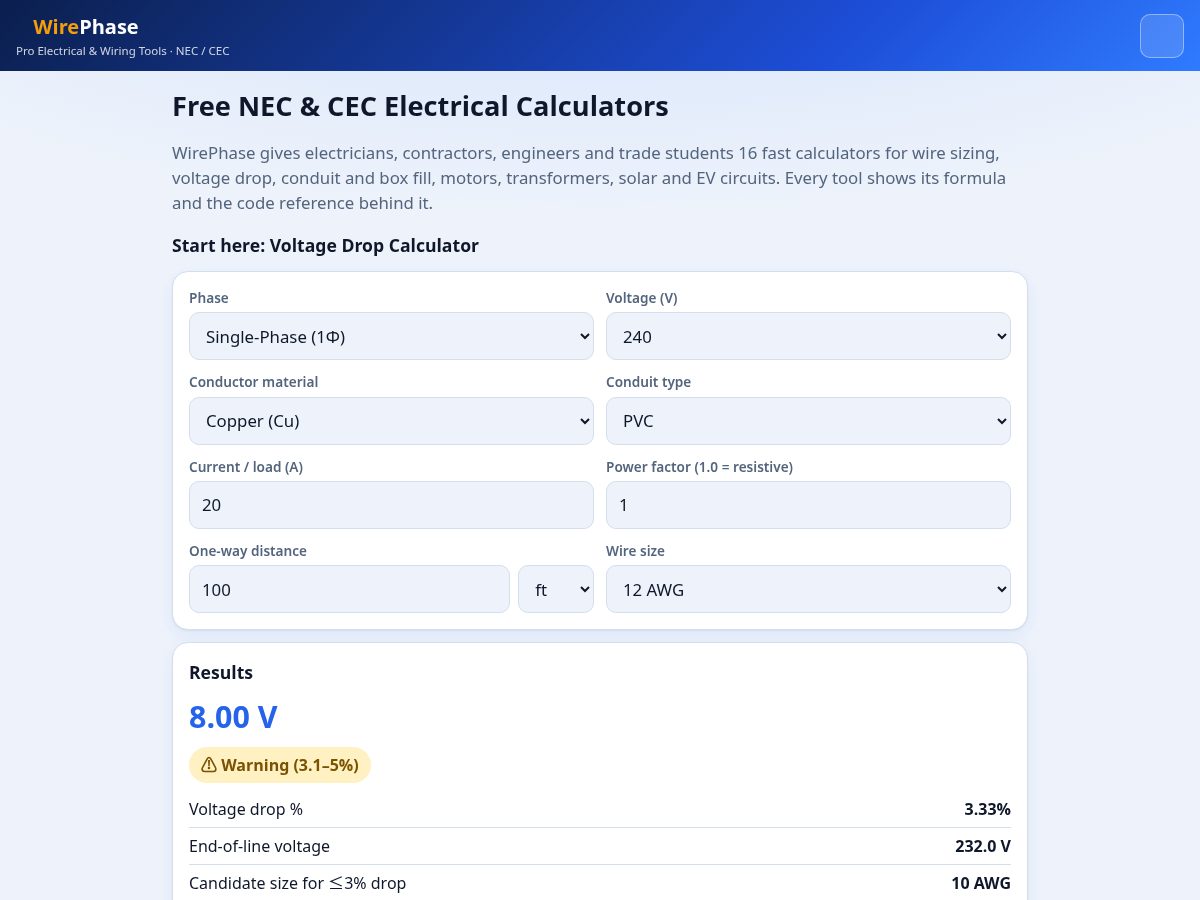Click the WirePhase logo
The width and height of the screenshot is (1200, 900).
86,27
